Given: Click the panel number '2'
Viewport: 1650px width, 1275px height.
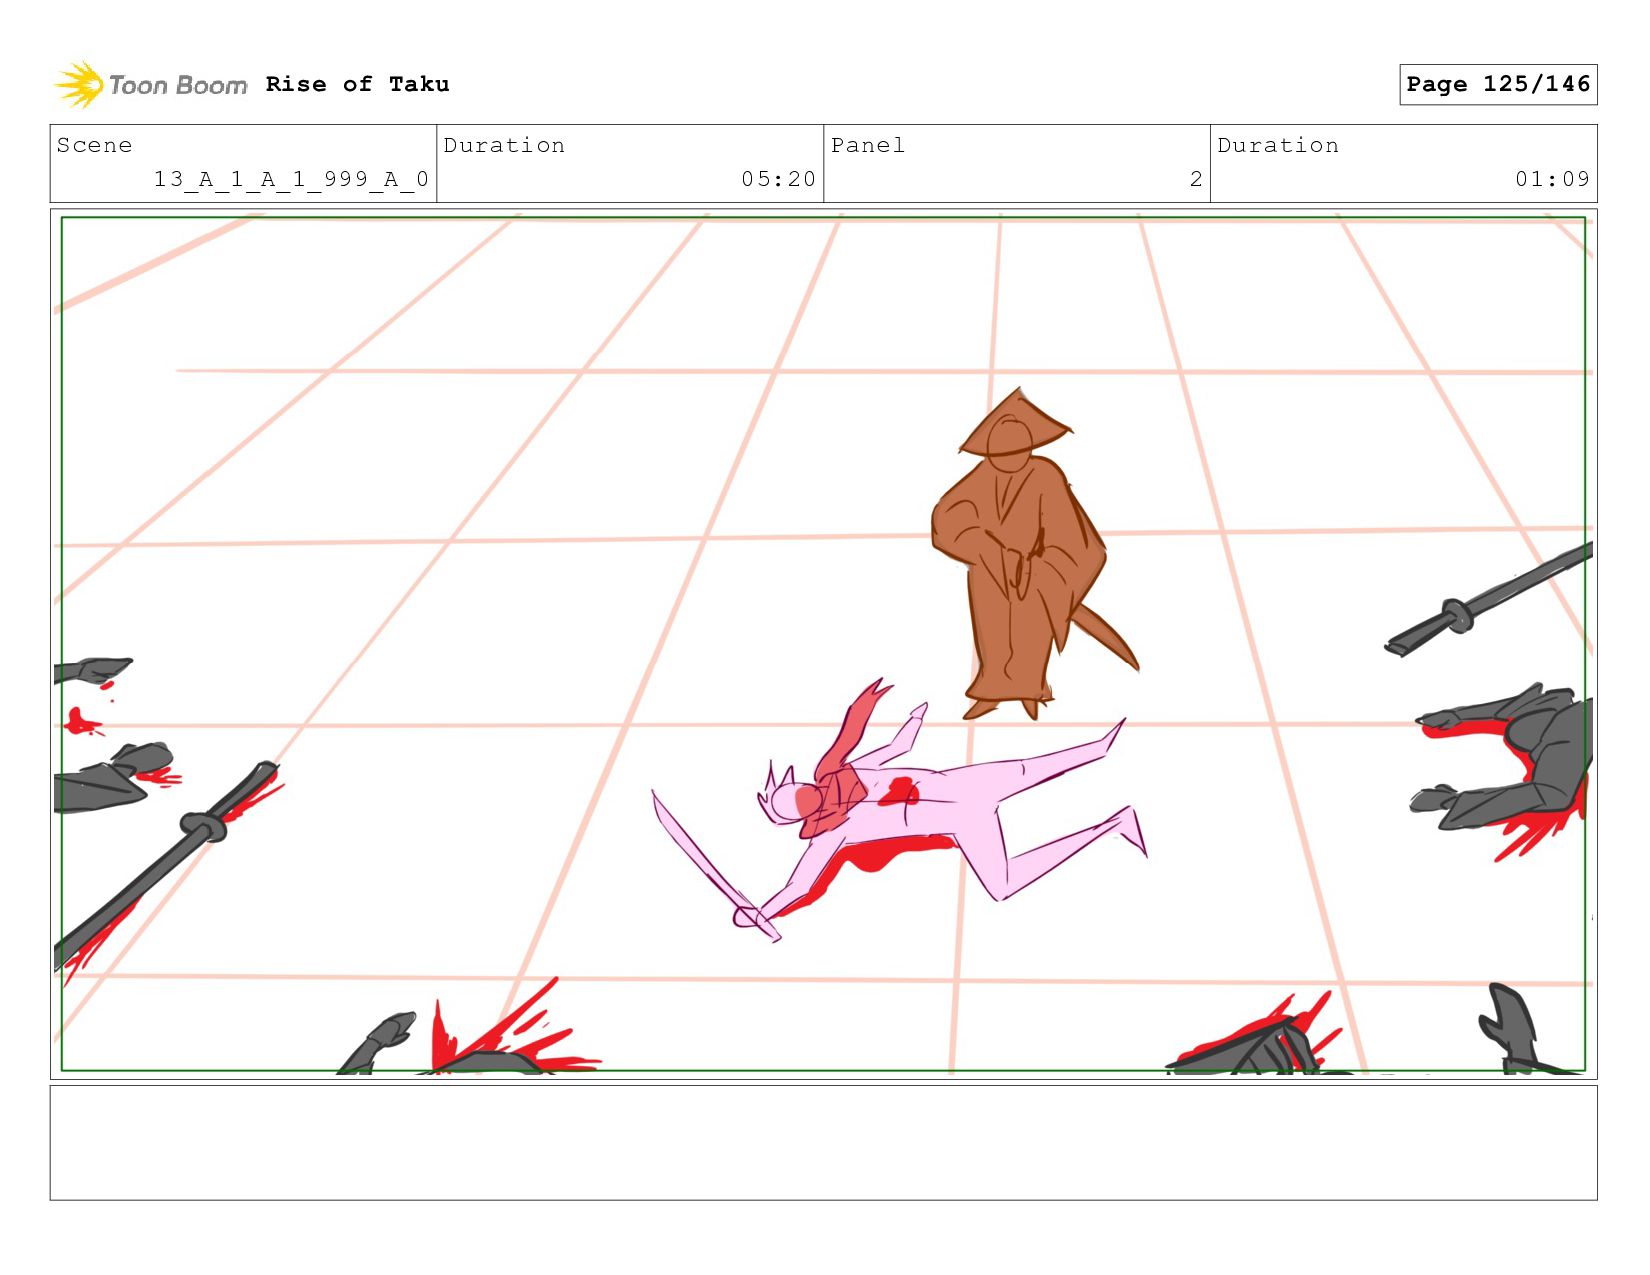Looking at the screenshot, I should click(x=1196, y=179).
